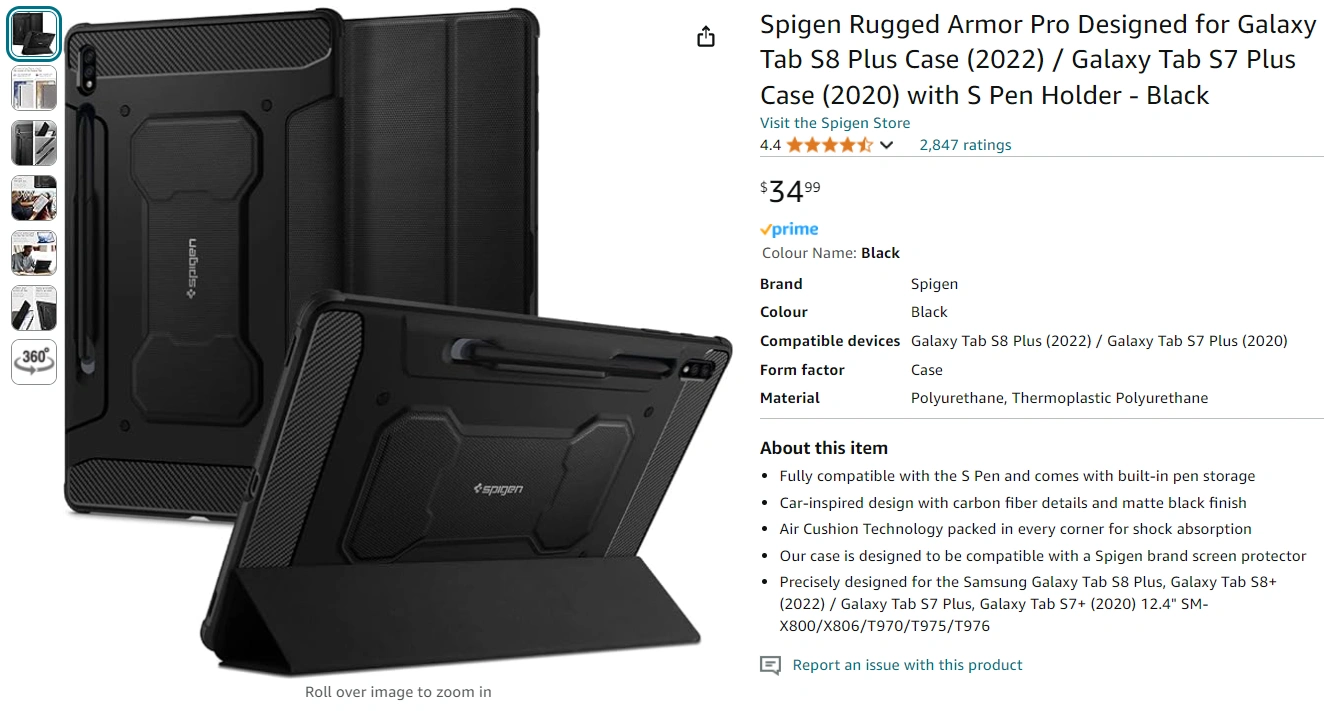Click the Prime logo badge
The width and height of the screenshot is (1331, 711).
[x=789, y=229]
